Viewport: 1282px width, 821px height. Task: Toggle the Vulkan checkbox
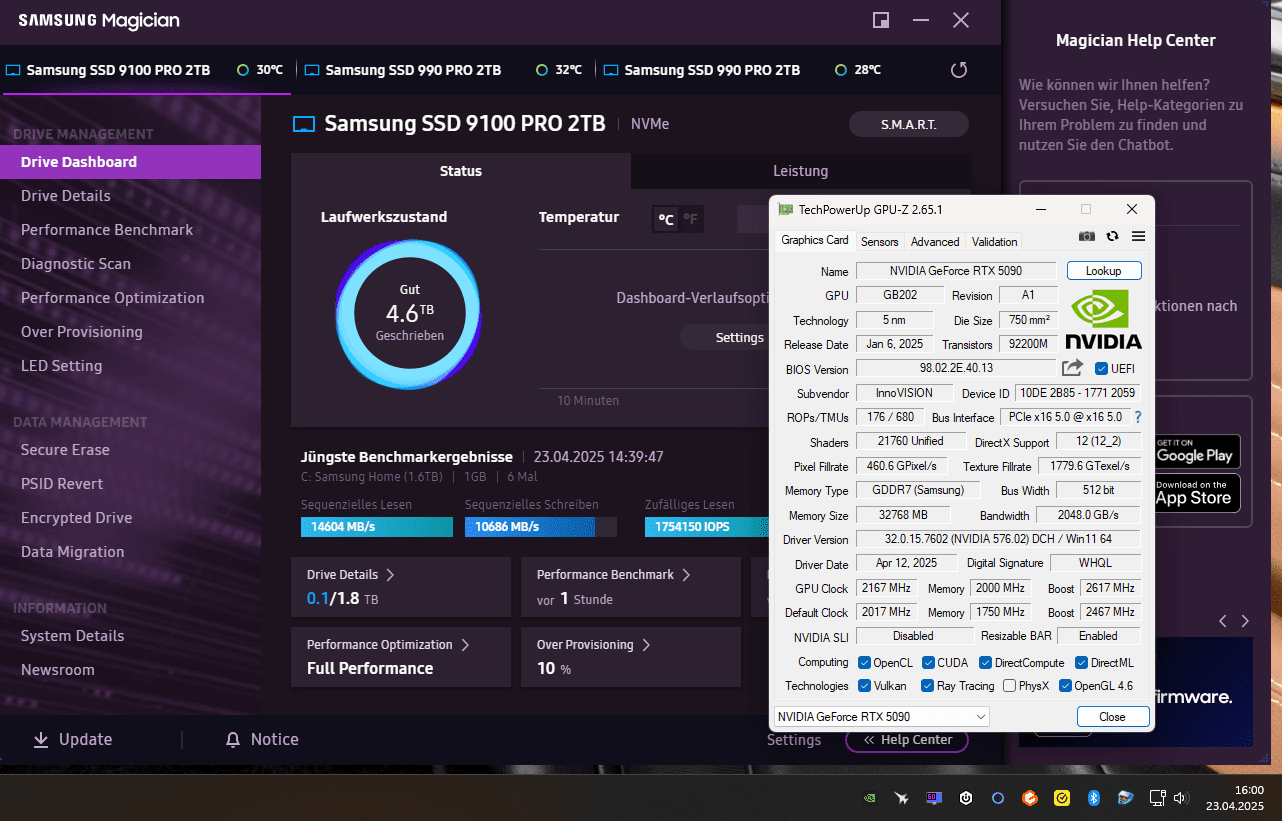point(864,686)
